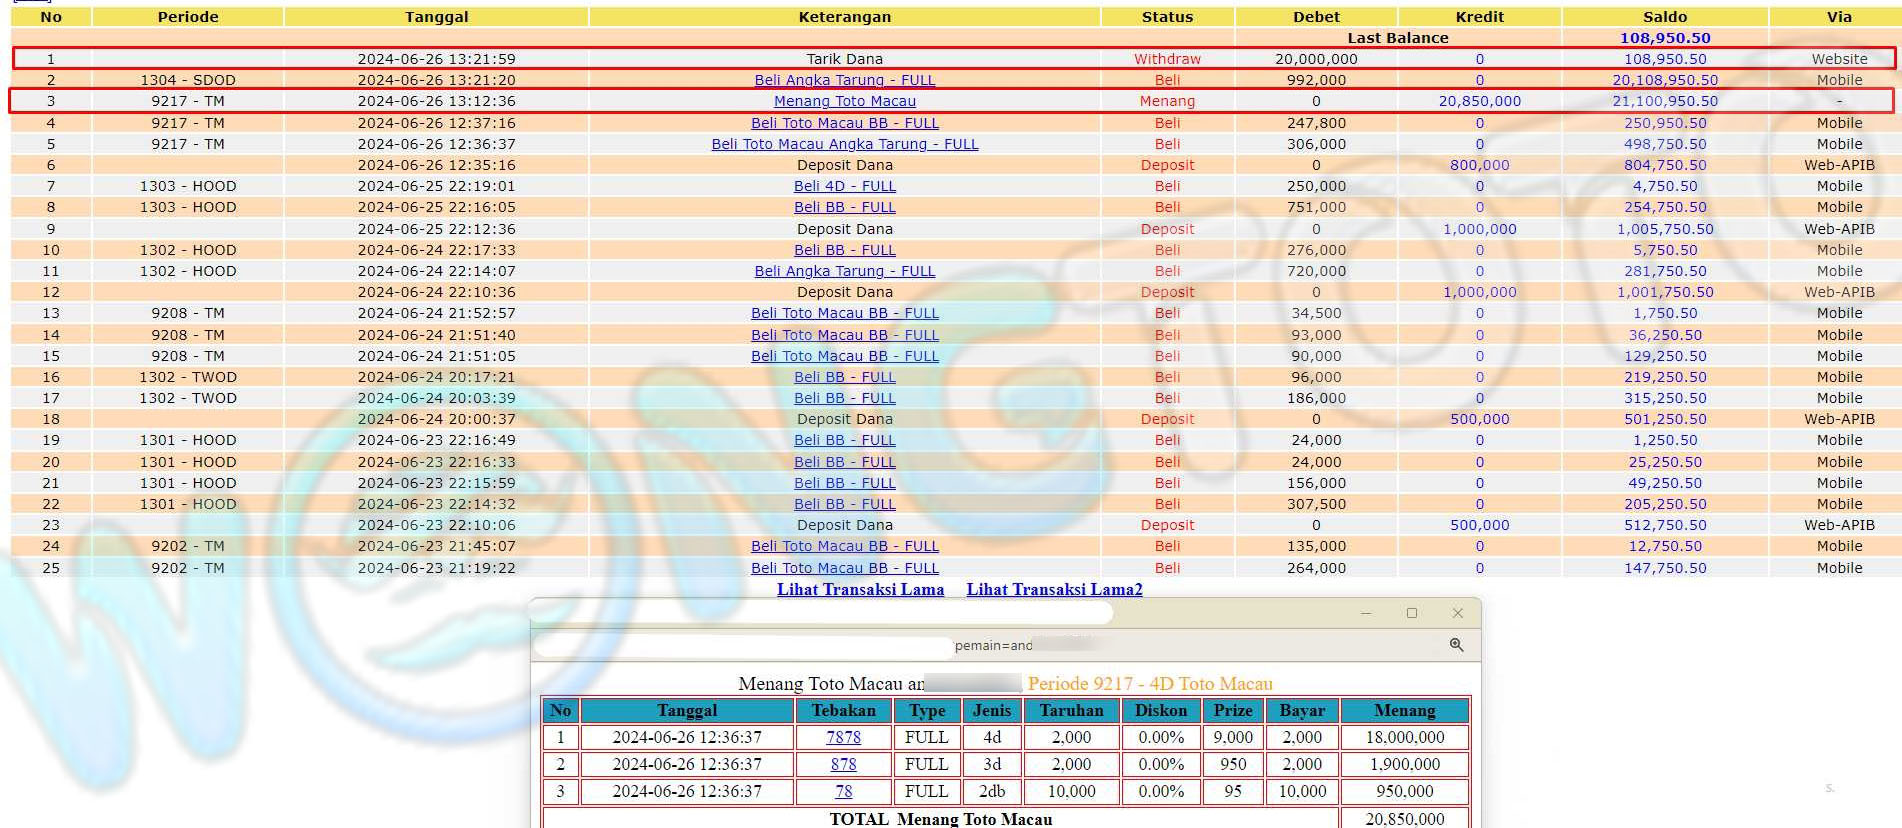Viewport: 1902px width, 828px height.
Task: Open Lihat Transaksi Lama link
Action: click(x=860, y=589)
